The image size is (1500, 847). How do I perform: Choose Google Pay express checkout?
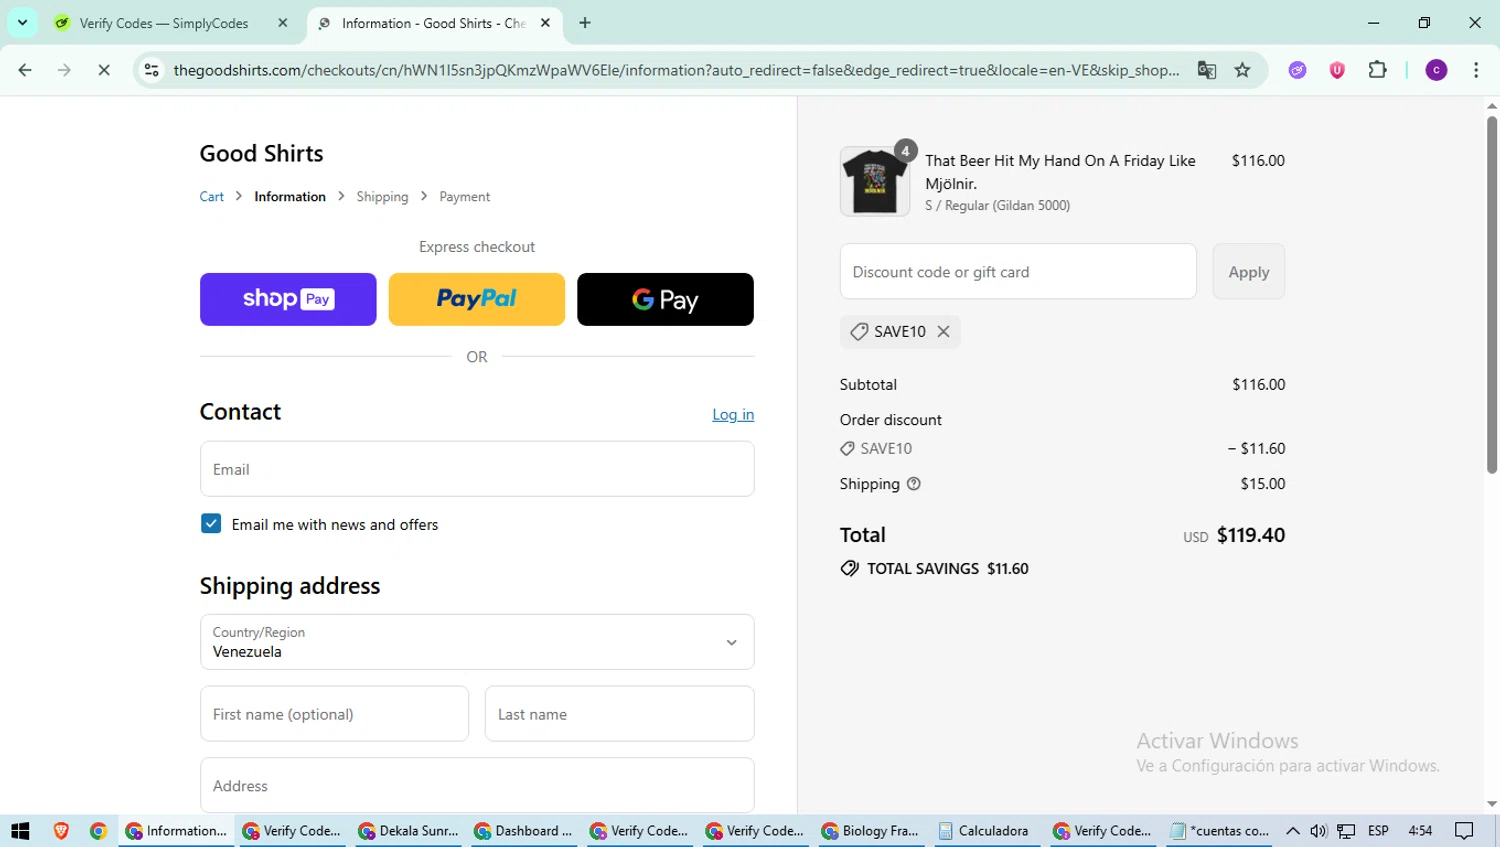click(x=665, y=299)
